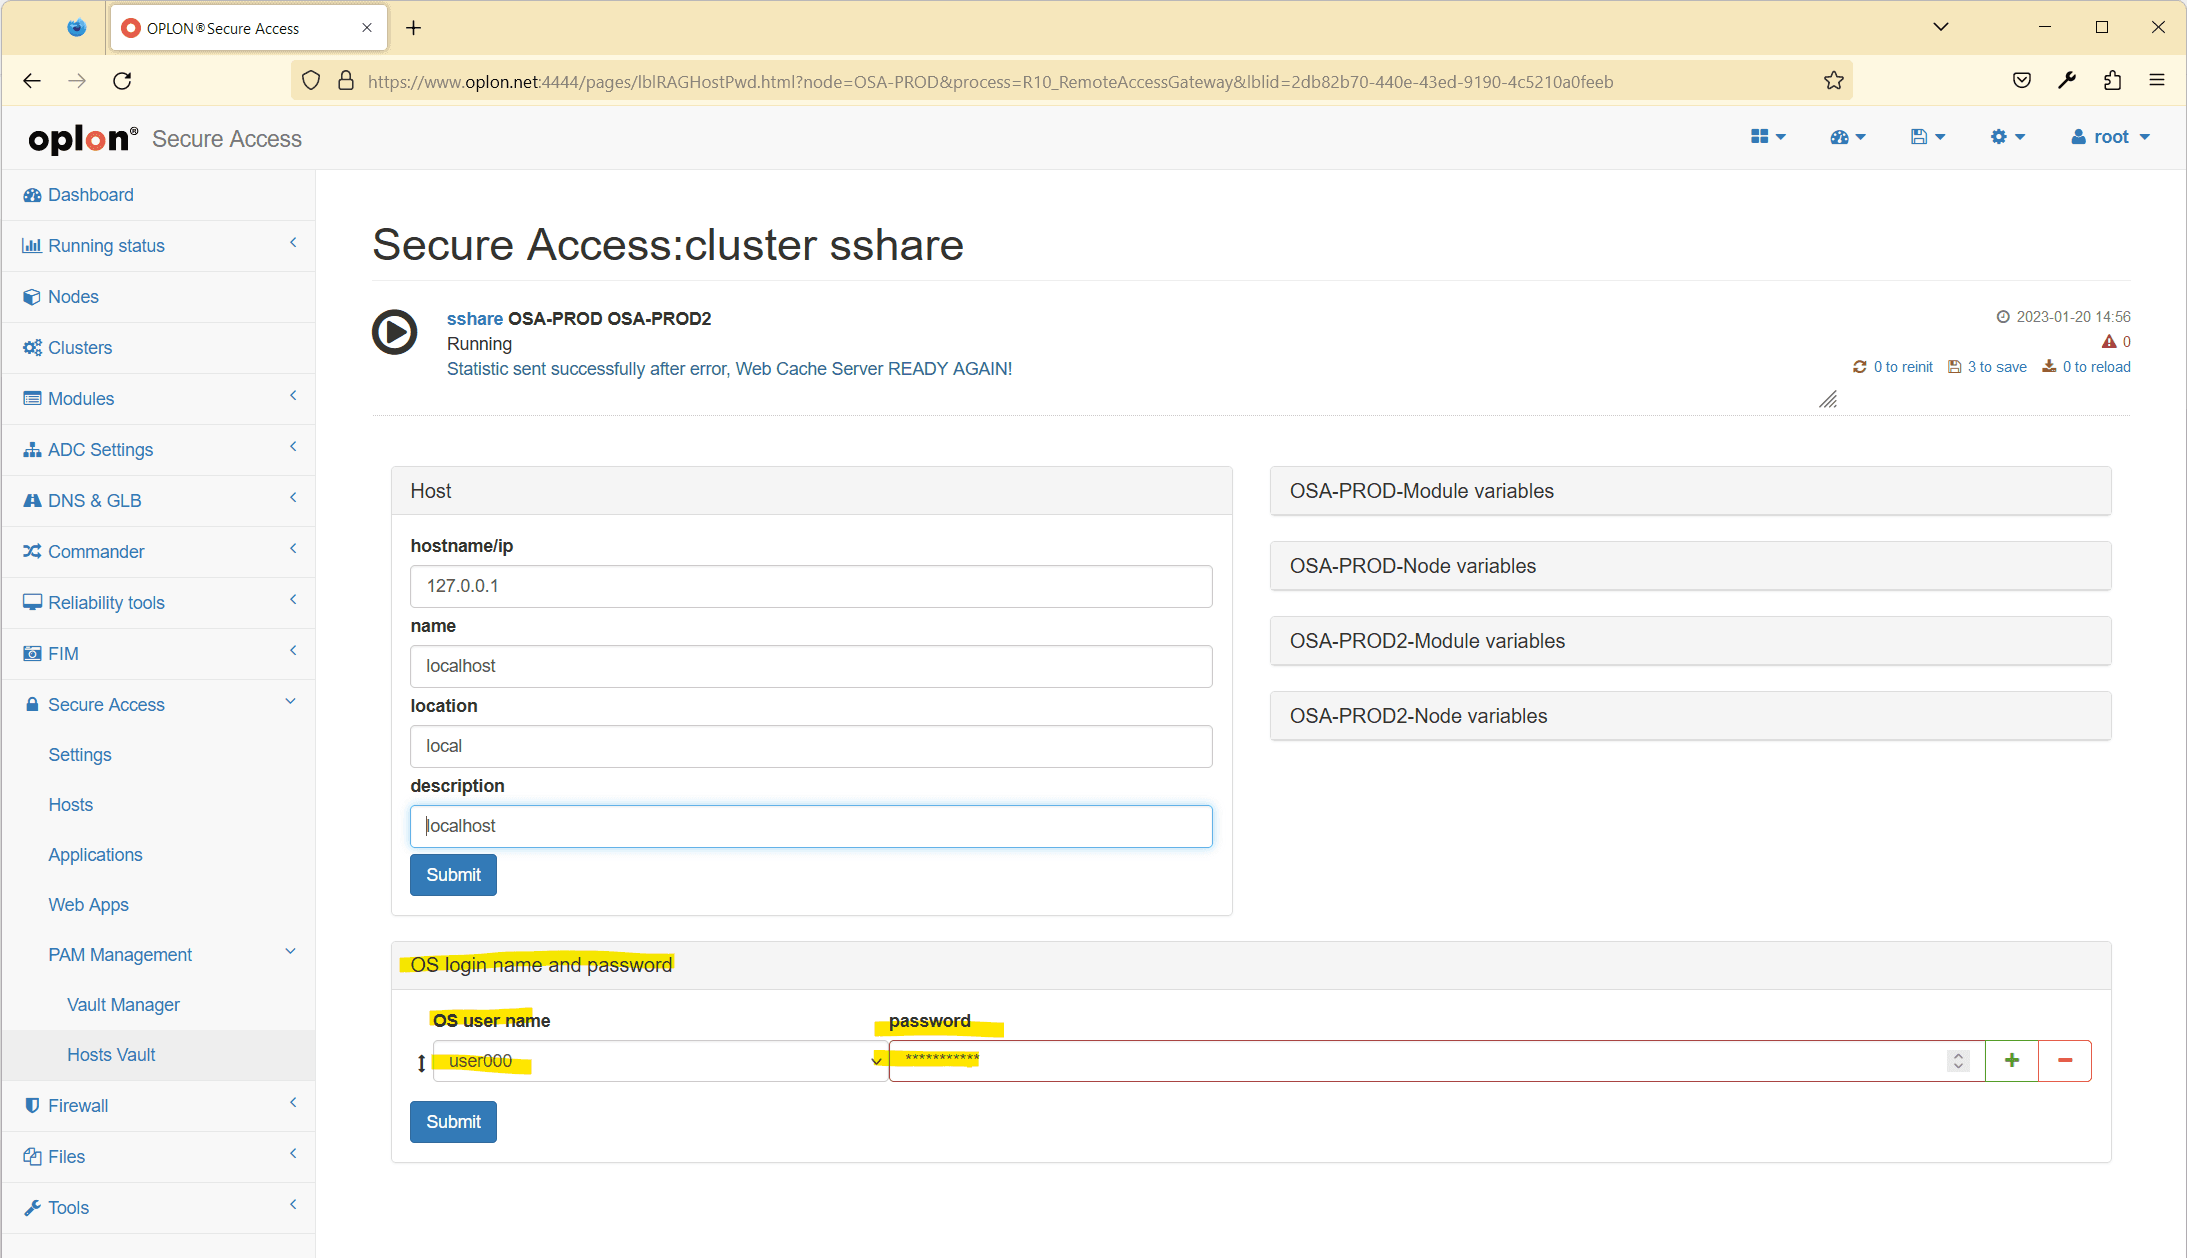
Task: Click the description input field
Action: tap(811, 826)
